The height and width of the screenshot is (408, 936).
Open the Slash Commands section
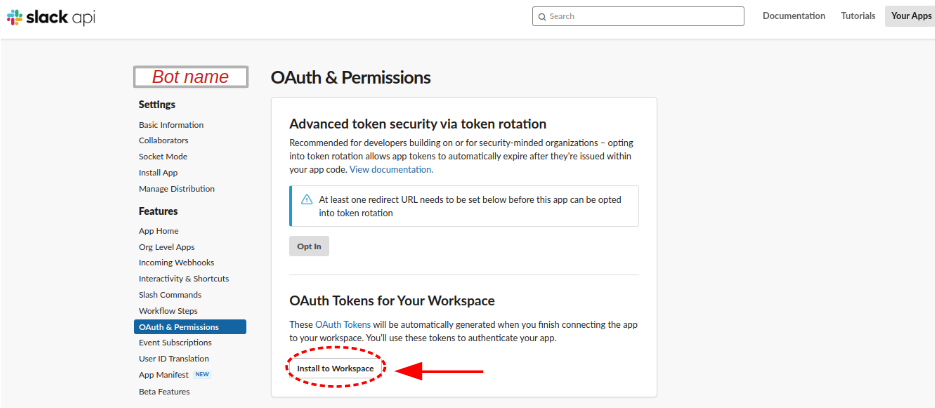click(x=170, y=295)
